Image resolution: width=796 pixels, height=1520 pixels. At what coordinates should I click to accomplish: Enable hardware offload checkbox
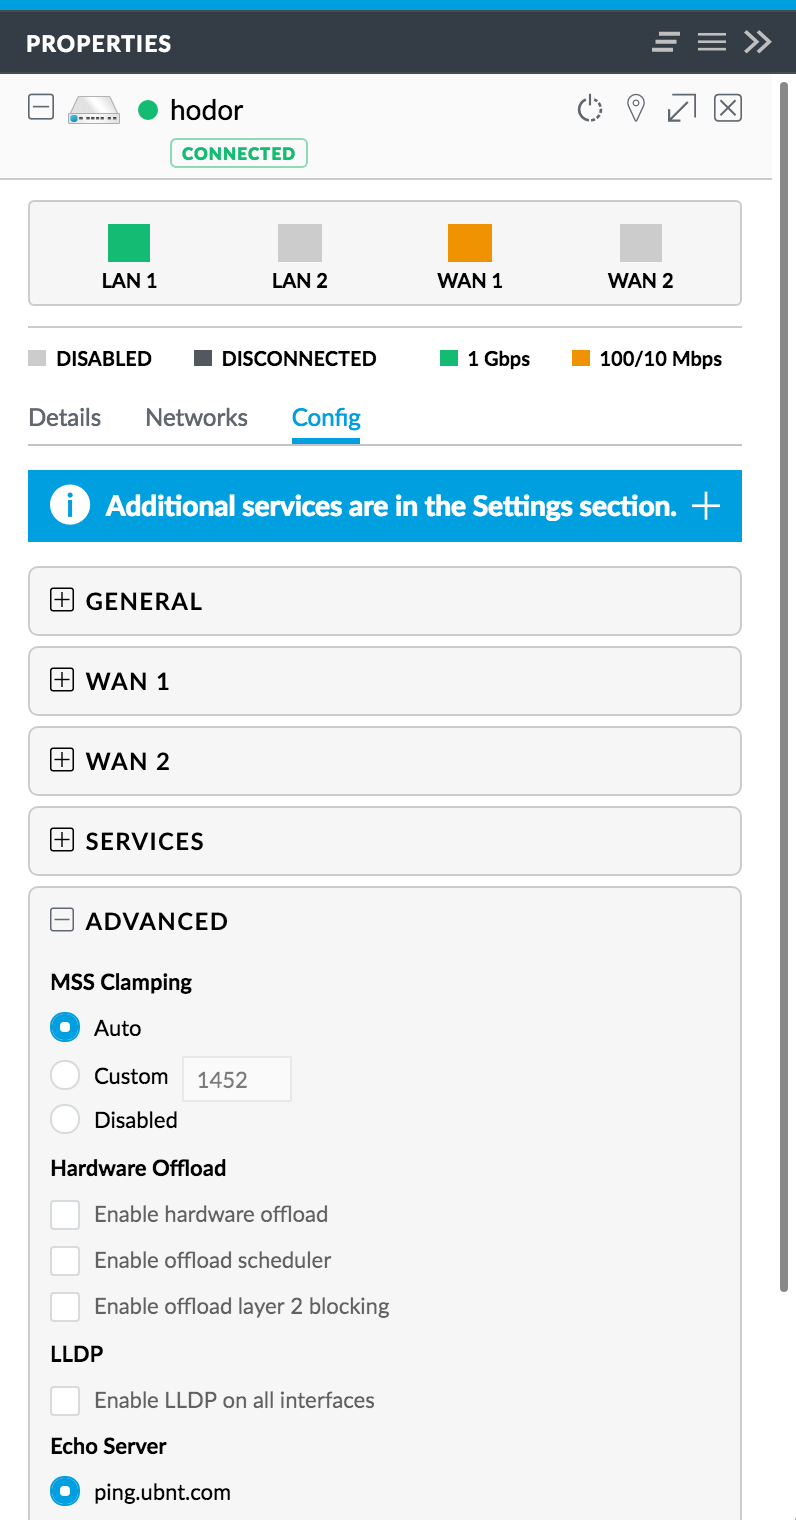[65, 1215]
